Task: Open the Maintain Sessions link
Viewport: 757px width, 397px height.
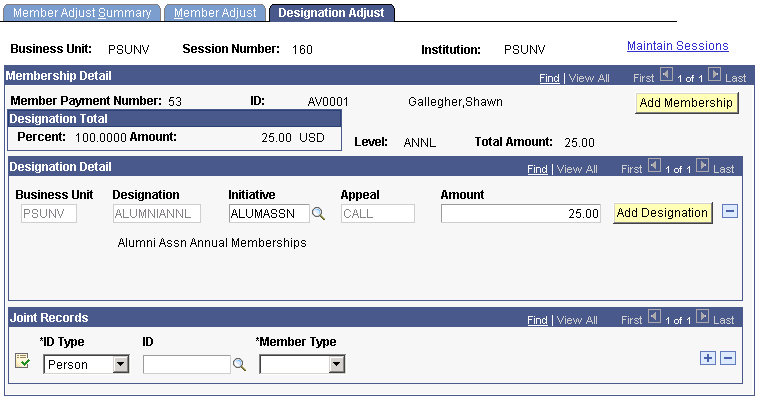Action: [677, 46]
